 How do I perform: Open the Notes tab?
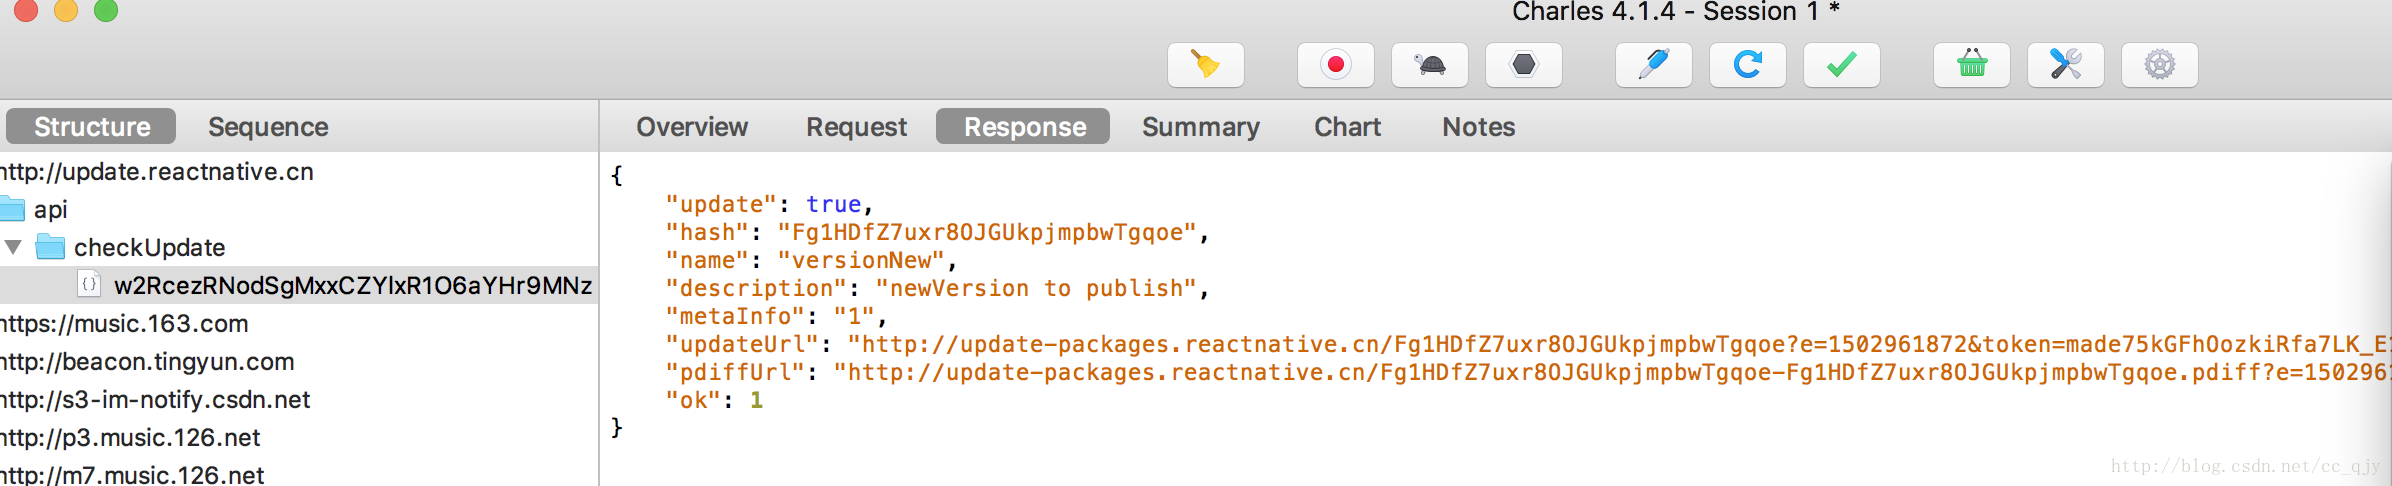[x=1478, y=127]
